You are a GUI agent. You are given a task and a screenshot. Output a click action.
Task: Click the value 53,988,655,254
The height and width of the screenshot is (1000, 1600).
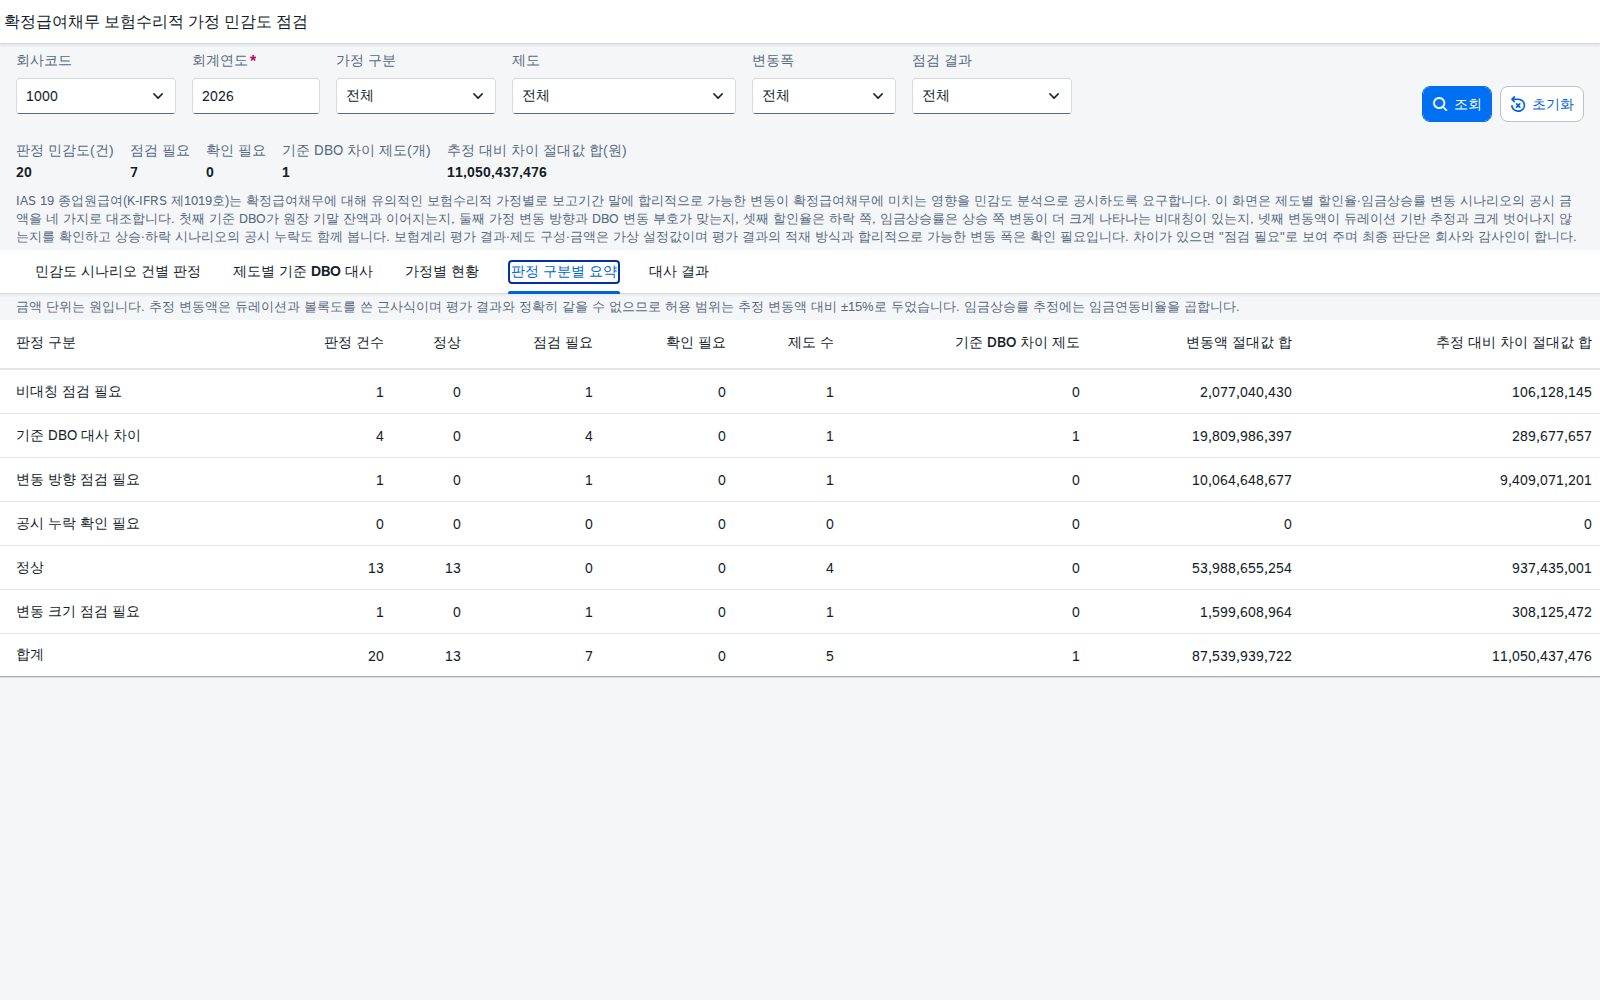(1242, 568)
